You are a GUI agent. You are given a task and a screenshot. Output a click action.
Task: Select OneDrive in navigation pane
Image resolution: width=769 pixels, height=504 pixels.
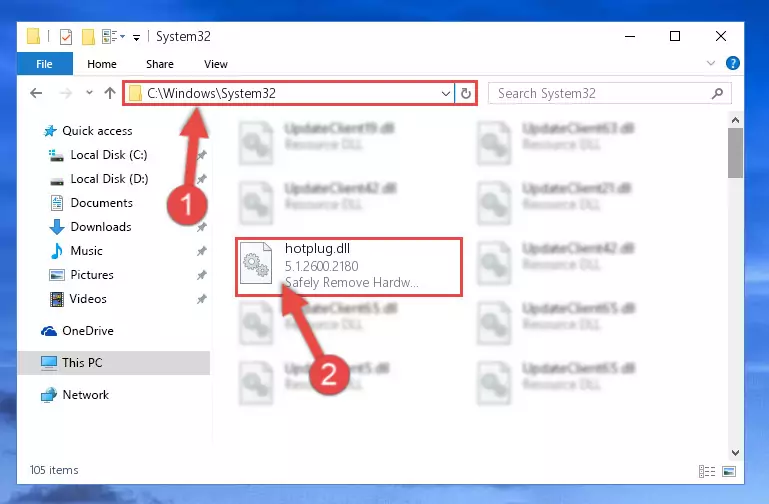[88, 331]
